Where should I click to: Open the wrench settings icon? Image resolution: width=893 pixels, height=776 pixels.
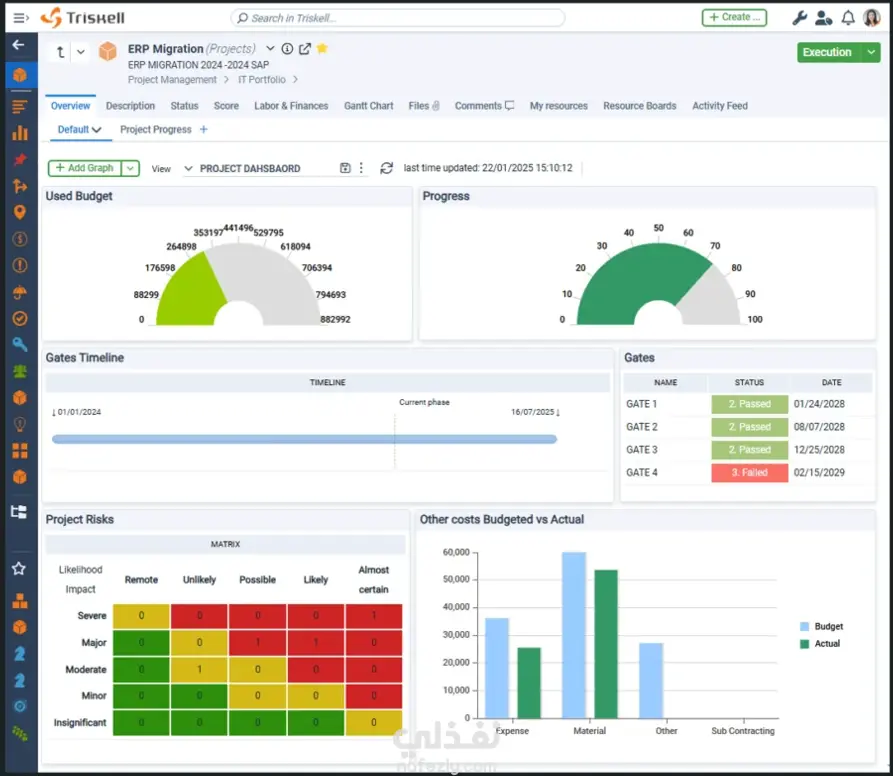[x=800, y=18]
